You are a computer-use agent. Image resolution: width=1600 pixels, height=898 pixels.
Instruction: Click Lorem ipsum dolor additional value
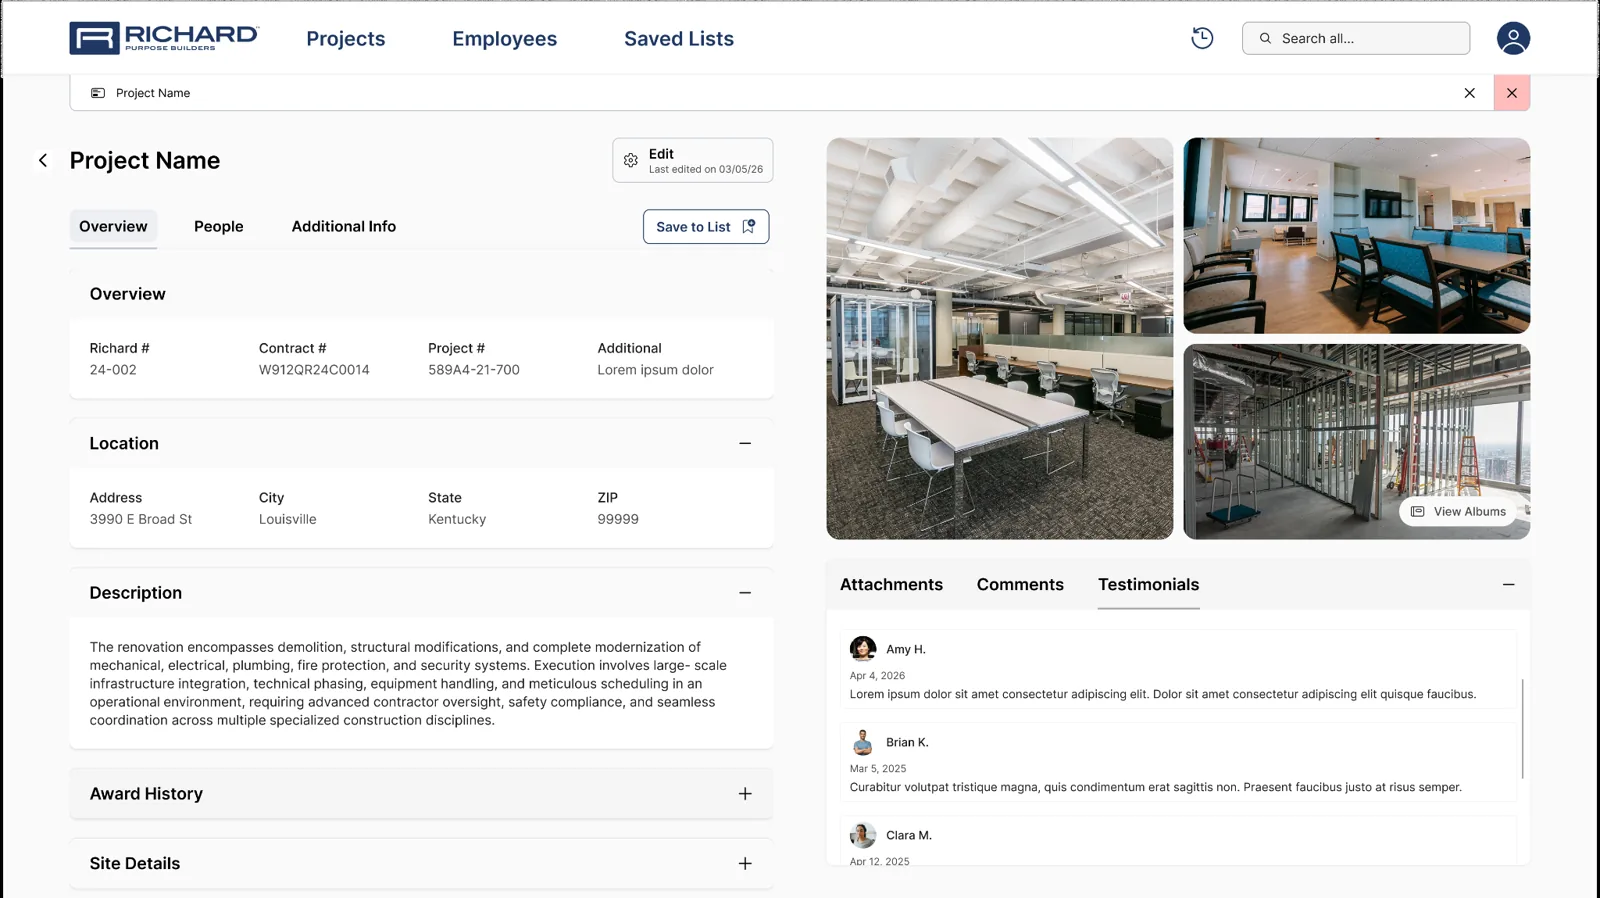pos(656,370)
